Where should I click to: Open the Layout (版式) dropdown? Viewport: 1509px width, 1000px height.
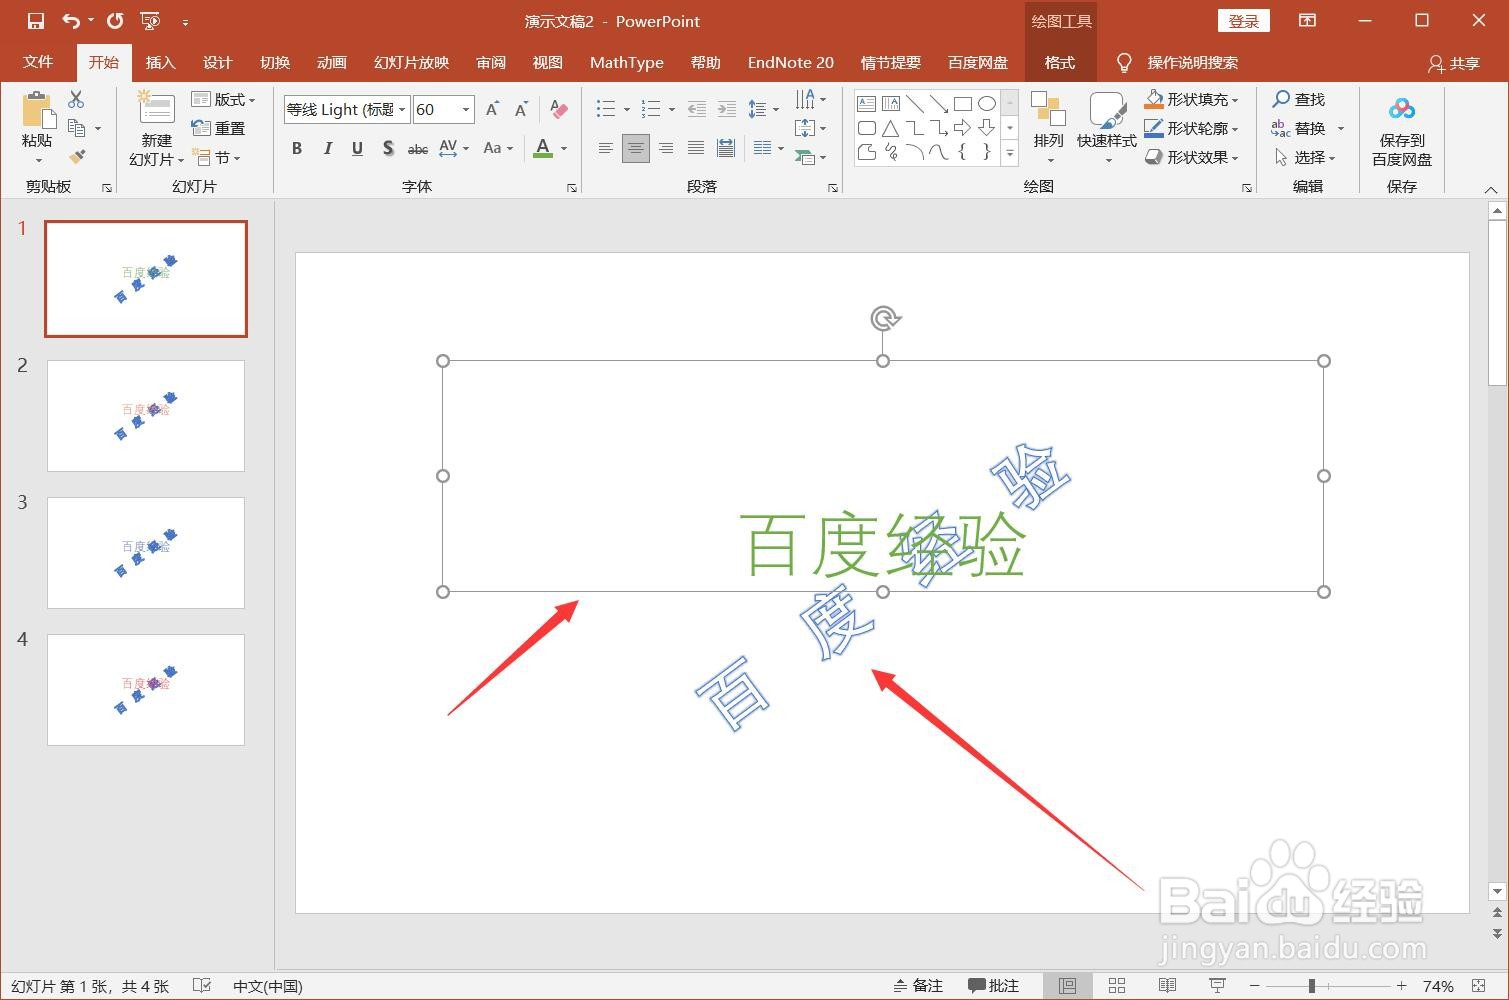click(224, 99)
